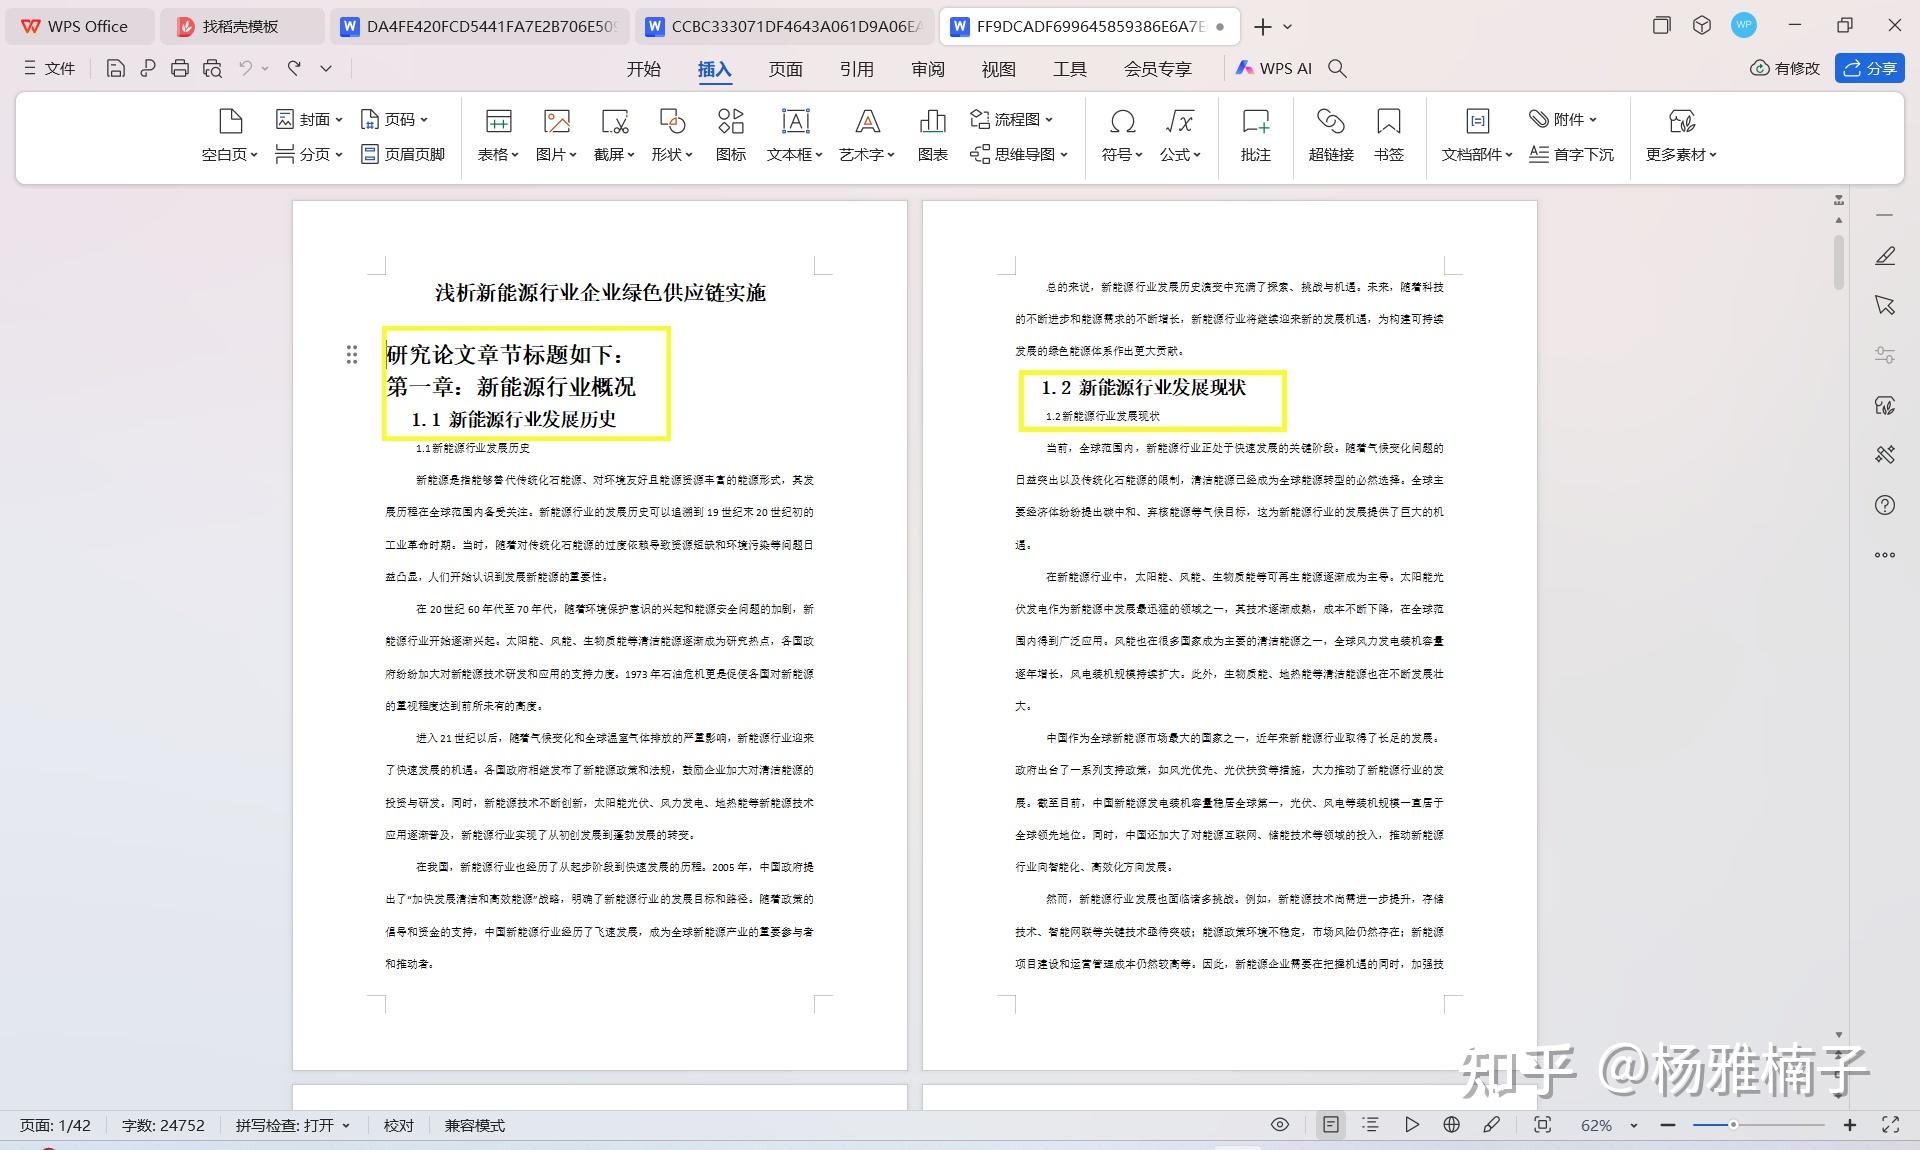Screen dimensions: 1920x1150
Task: Open the help icon in right sidebar
Action: (x=1885, y=505)
